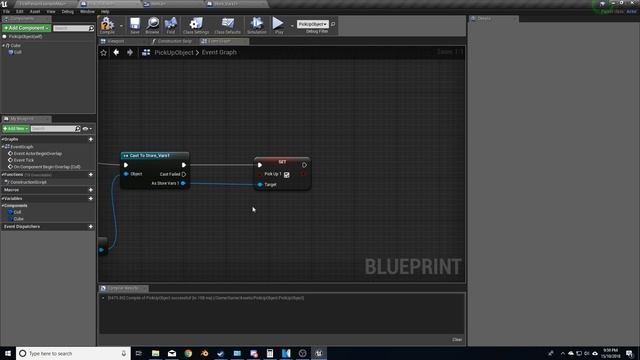Open the Debug menu
Viewport: 640px width, 360px height.
68,12
